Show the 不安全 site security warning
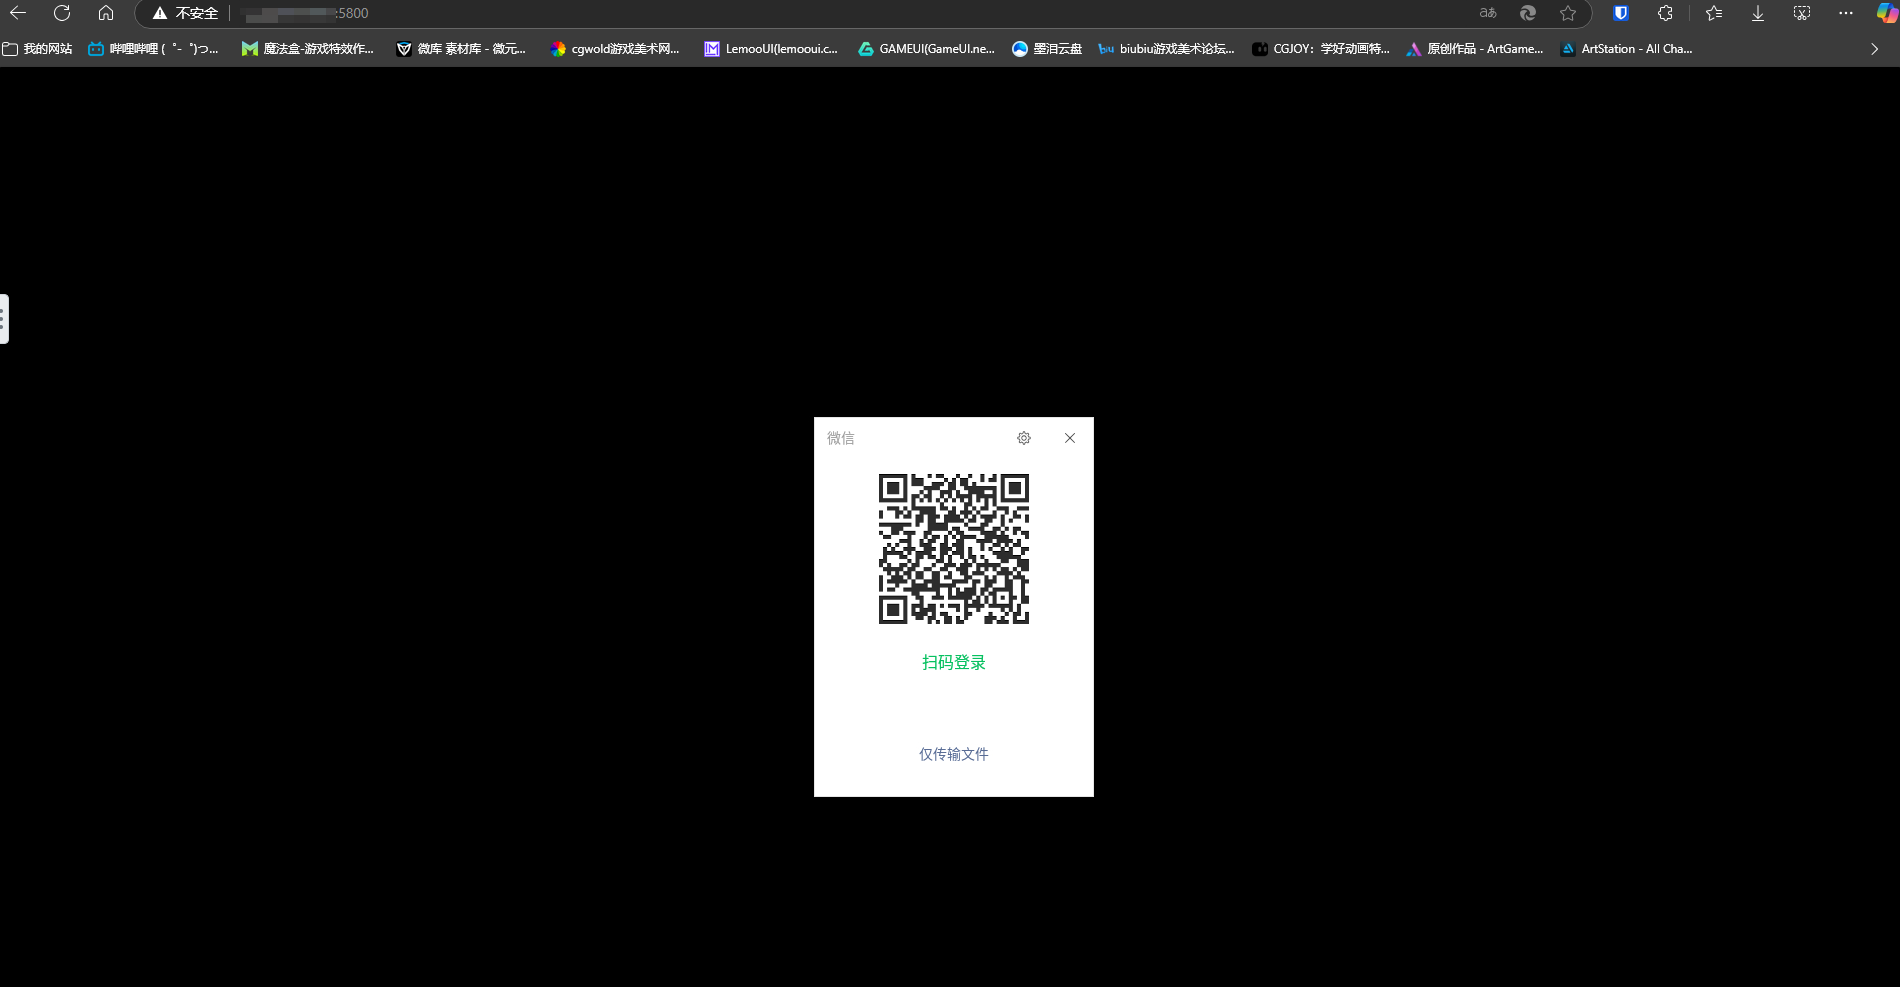The height and width of the screenshot is (987, 1900). [185, 13]
